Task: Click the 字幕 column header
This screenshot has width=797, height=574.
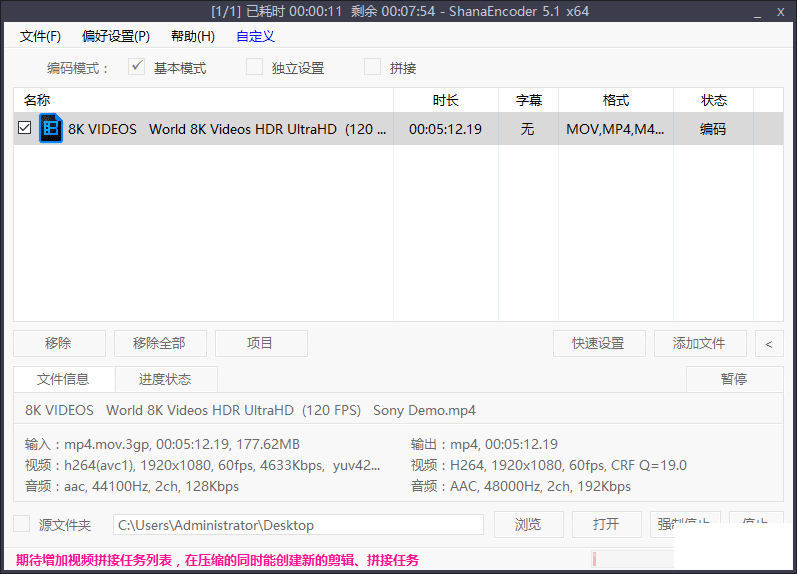Action: coord(529,100)
